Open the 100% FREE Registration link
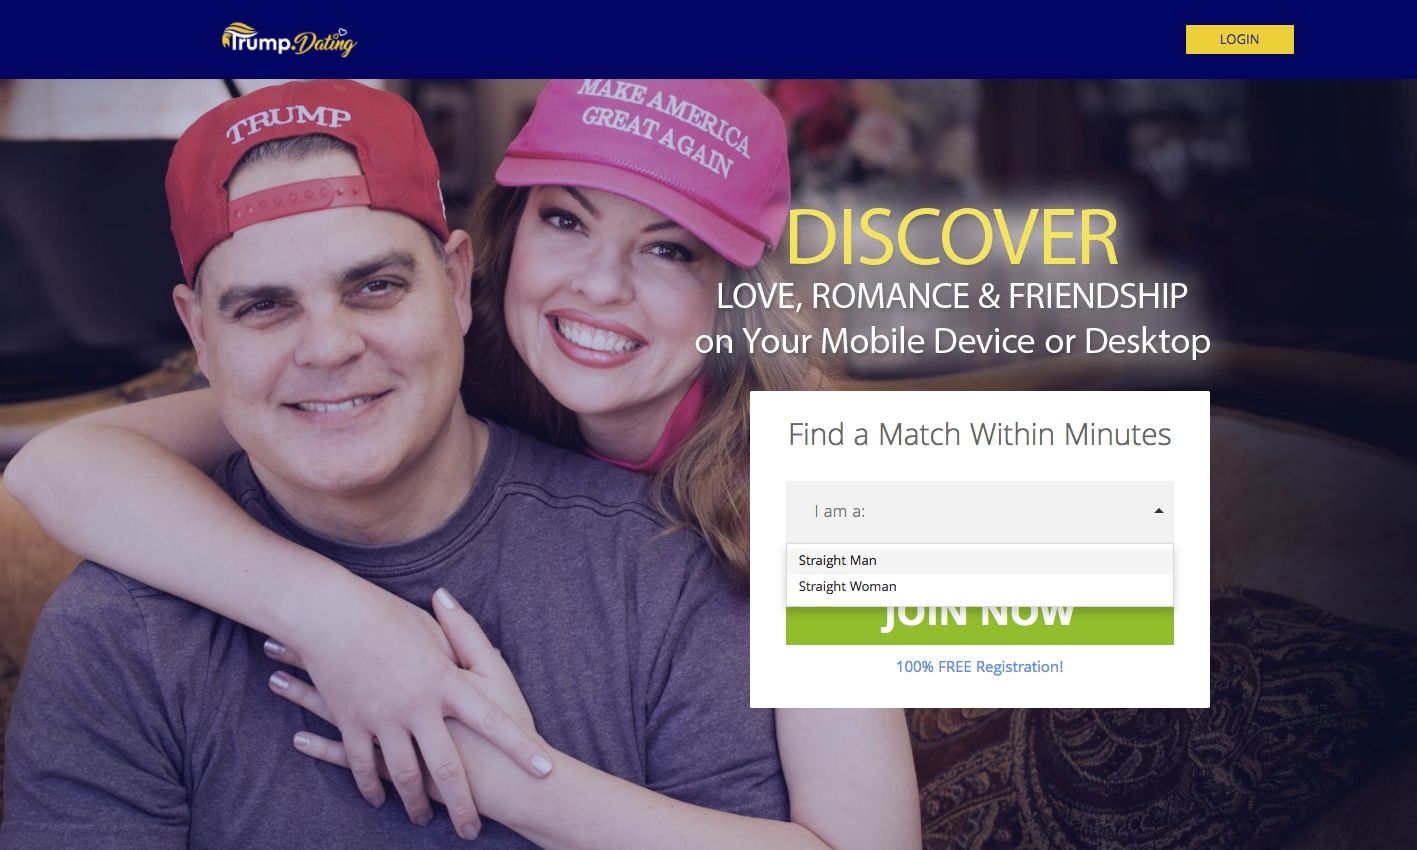The height and width of the screenshot is (850, 1417). tap(979, 666)
